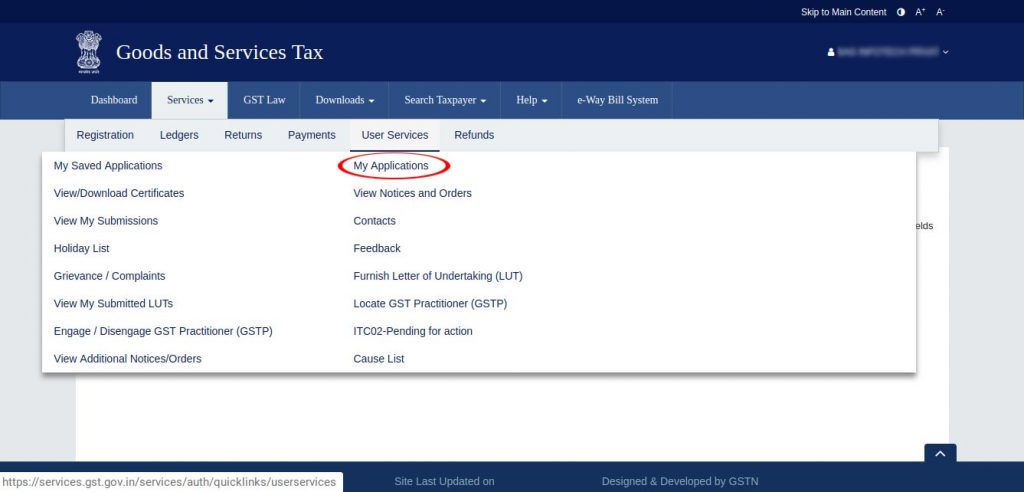Click the national emblem logo
Screen dimensions: 1024x492
(x=89, y=52)
